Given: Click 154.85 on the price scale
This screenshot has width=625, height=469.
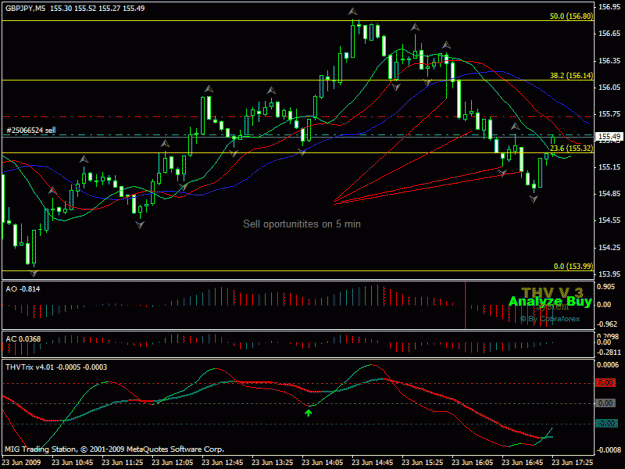Looking at the screenshot, I should [x=609, y=194].
